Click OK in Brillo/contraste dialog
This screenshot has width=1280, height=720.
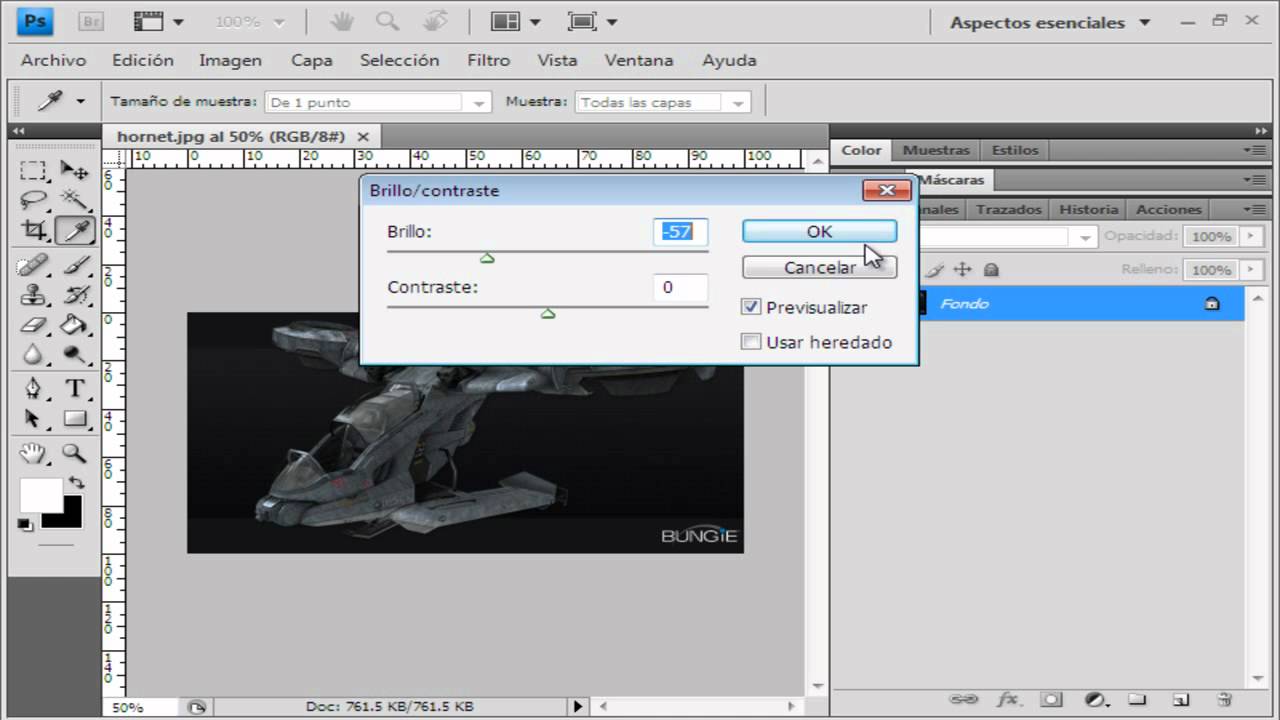pos(819,231)
